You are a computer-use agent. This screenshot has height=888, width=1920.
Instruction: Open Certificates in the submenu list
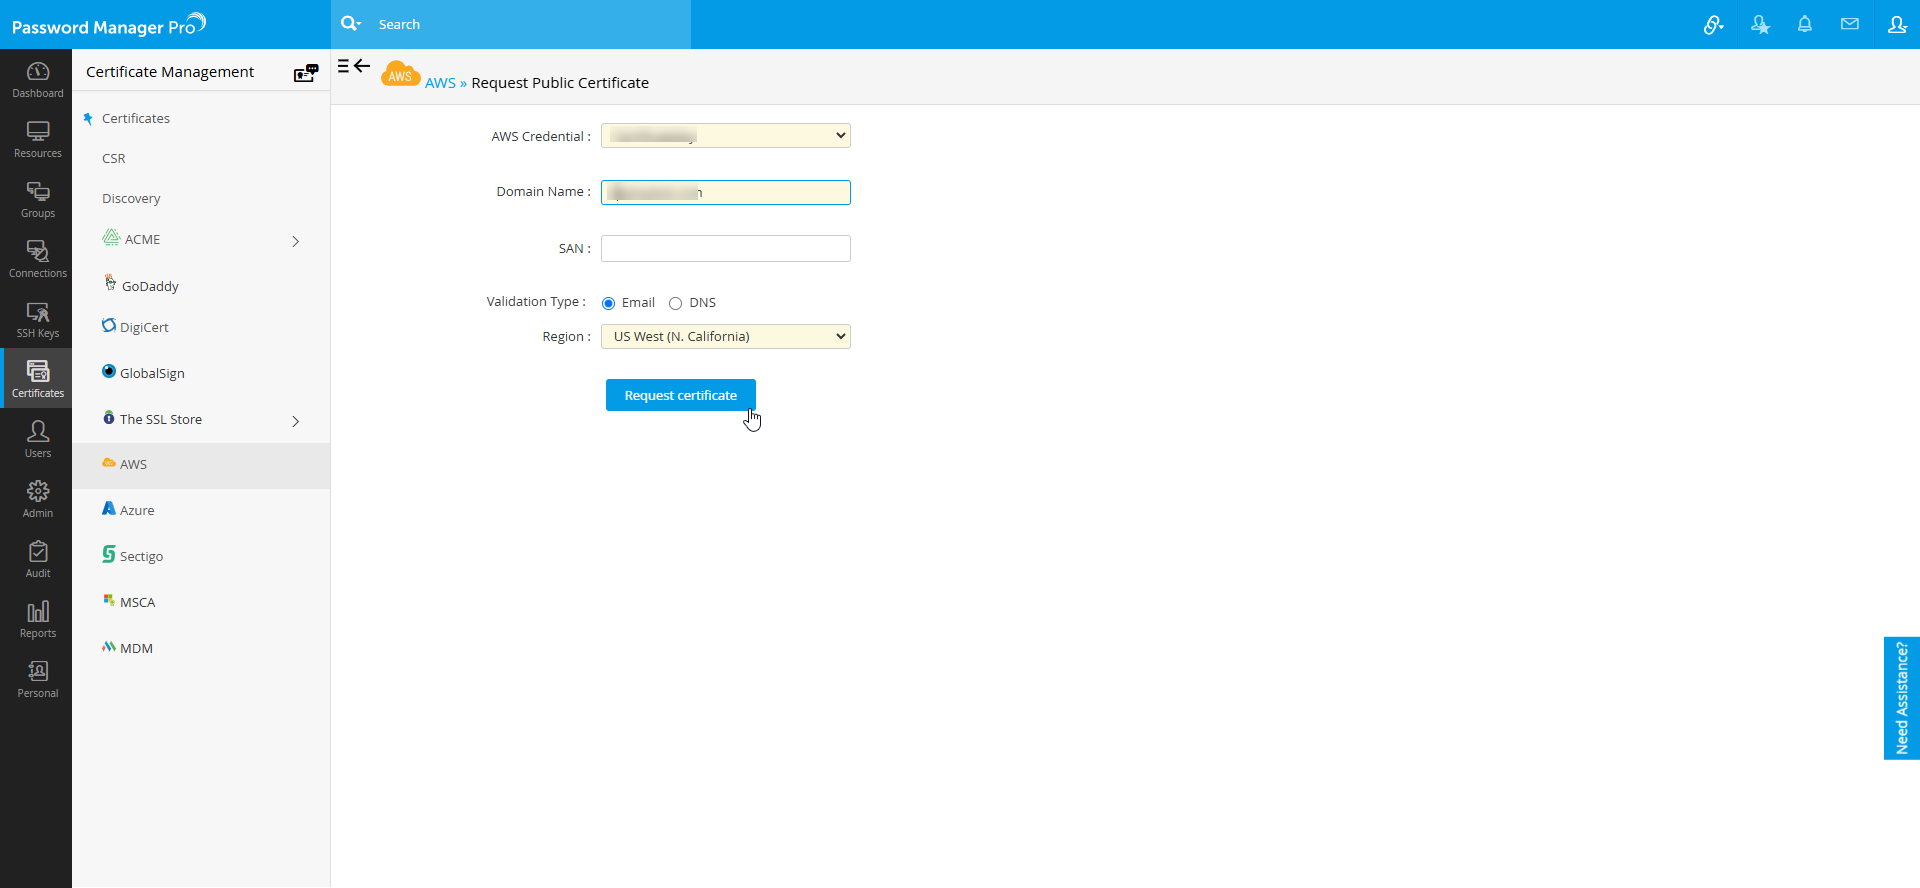pyautogui.click(x=136, y=118)
